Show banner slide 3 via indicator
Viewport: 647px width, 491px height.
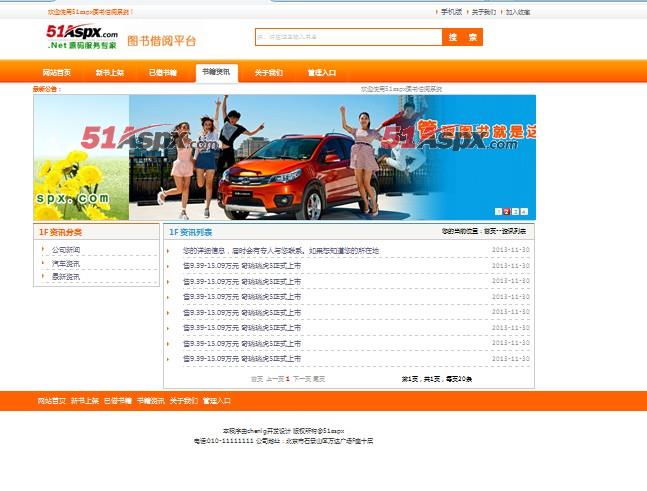(515, 212)
